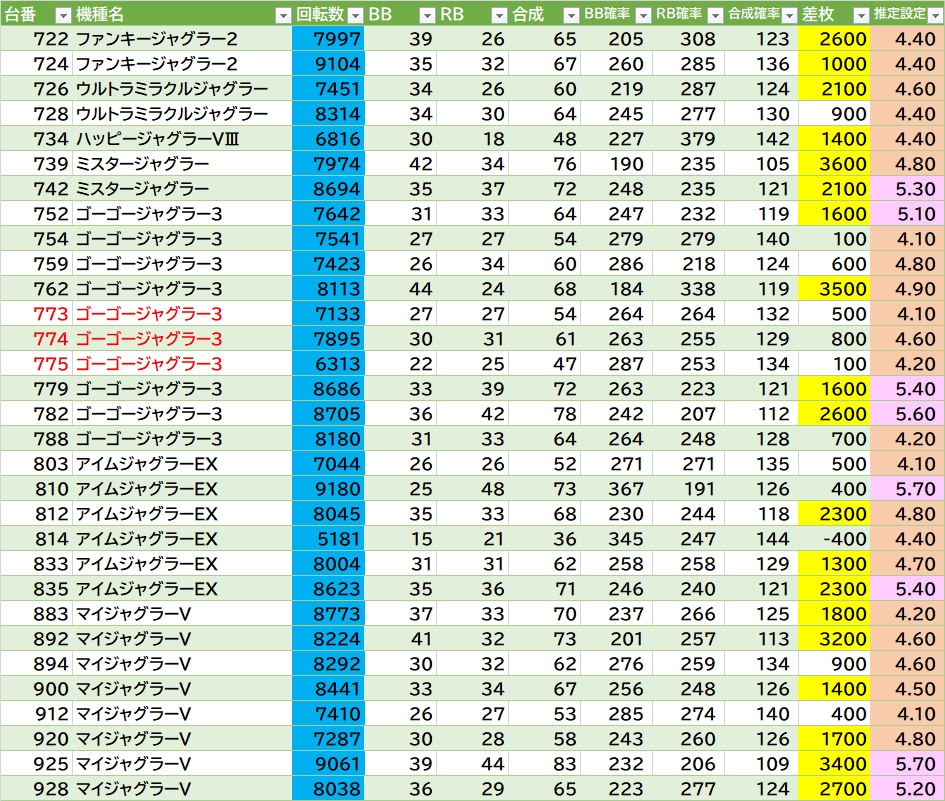Select rotation count cell 9104
This screenshot has height=801, width=945.
(328, 63)
